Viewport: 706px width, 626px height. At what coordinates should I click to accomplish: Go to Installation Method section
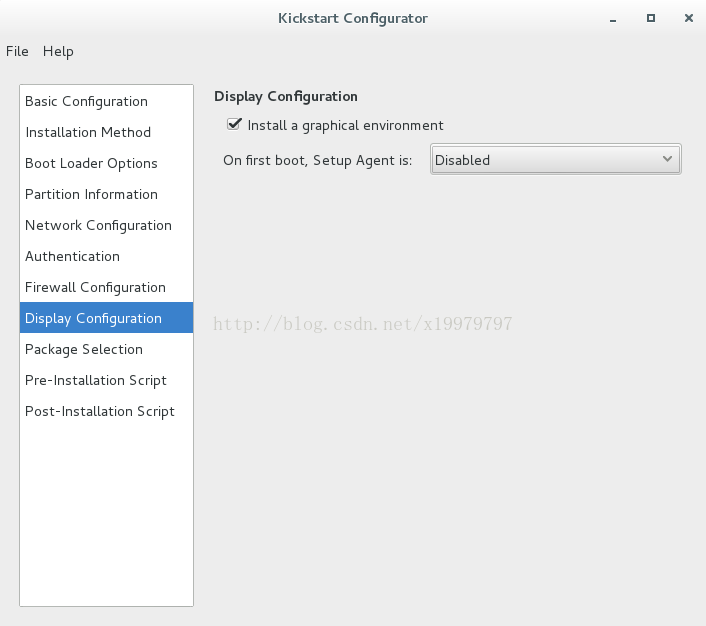106,132
